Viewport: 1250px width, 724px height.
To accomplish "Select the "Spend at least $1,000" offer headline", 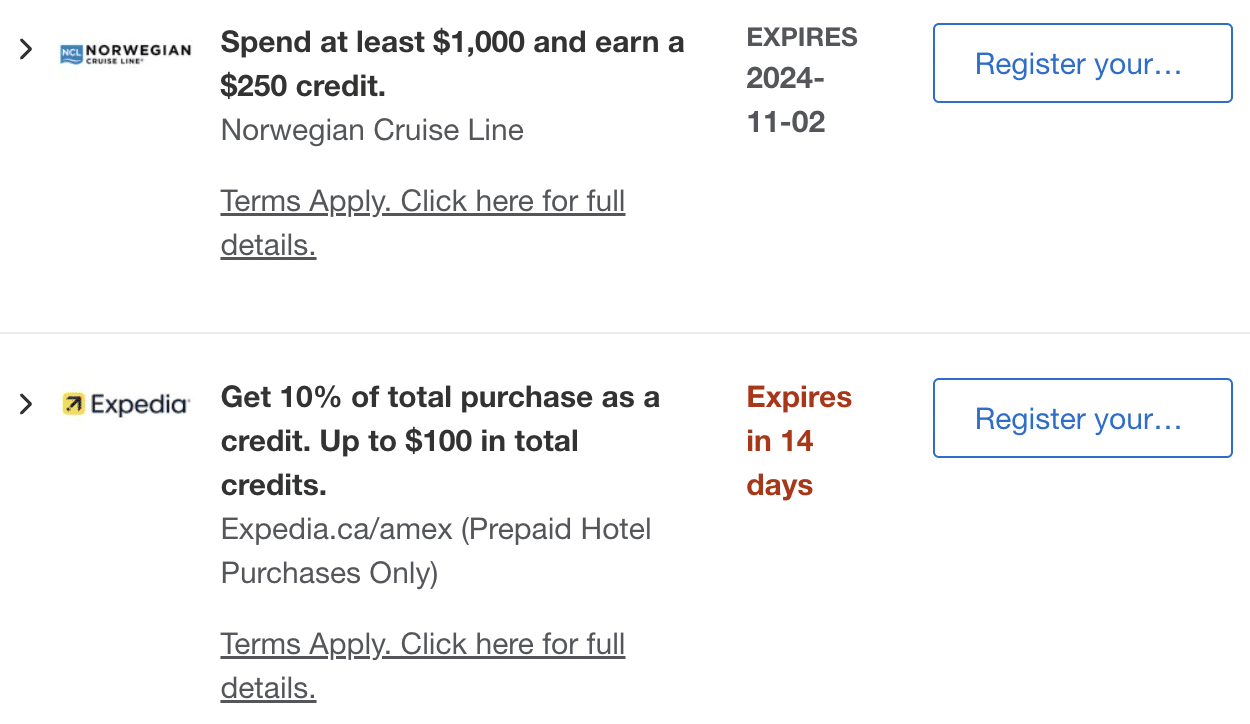I will coord(452,43).
